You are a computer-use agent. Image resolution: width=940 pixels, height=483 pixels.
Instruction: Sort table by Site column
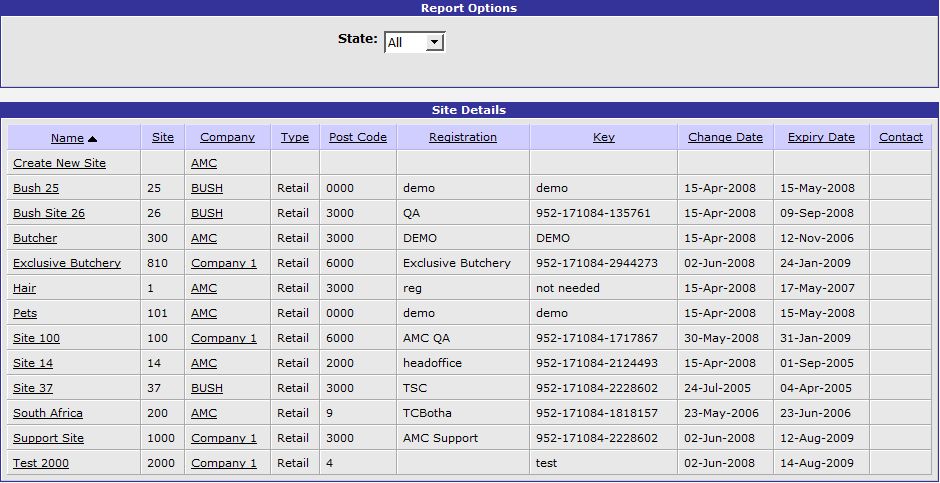tap(163, 137)
